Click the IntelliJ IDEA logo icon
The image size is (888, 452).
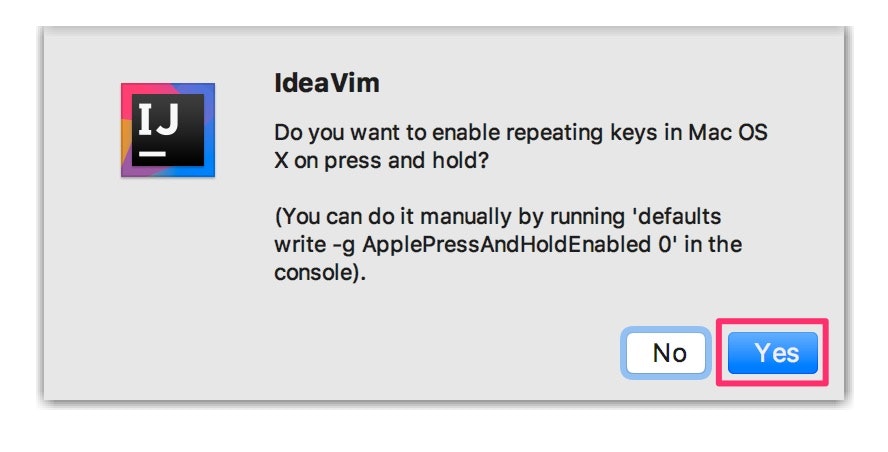(x=168, y=130)
